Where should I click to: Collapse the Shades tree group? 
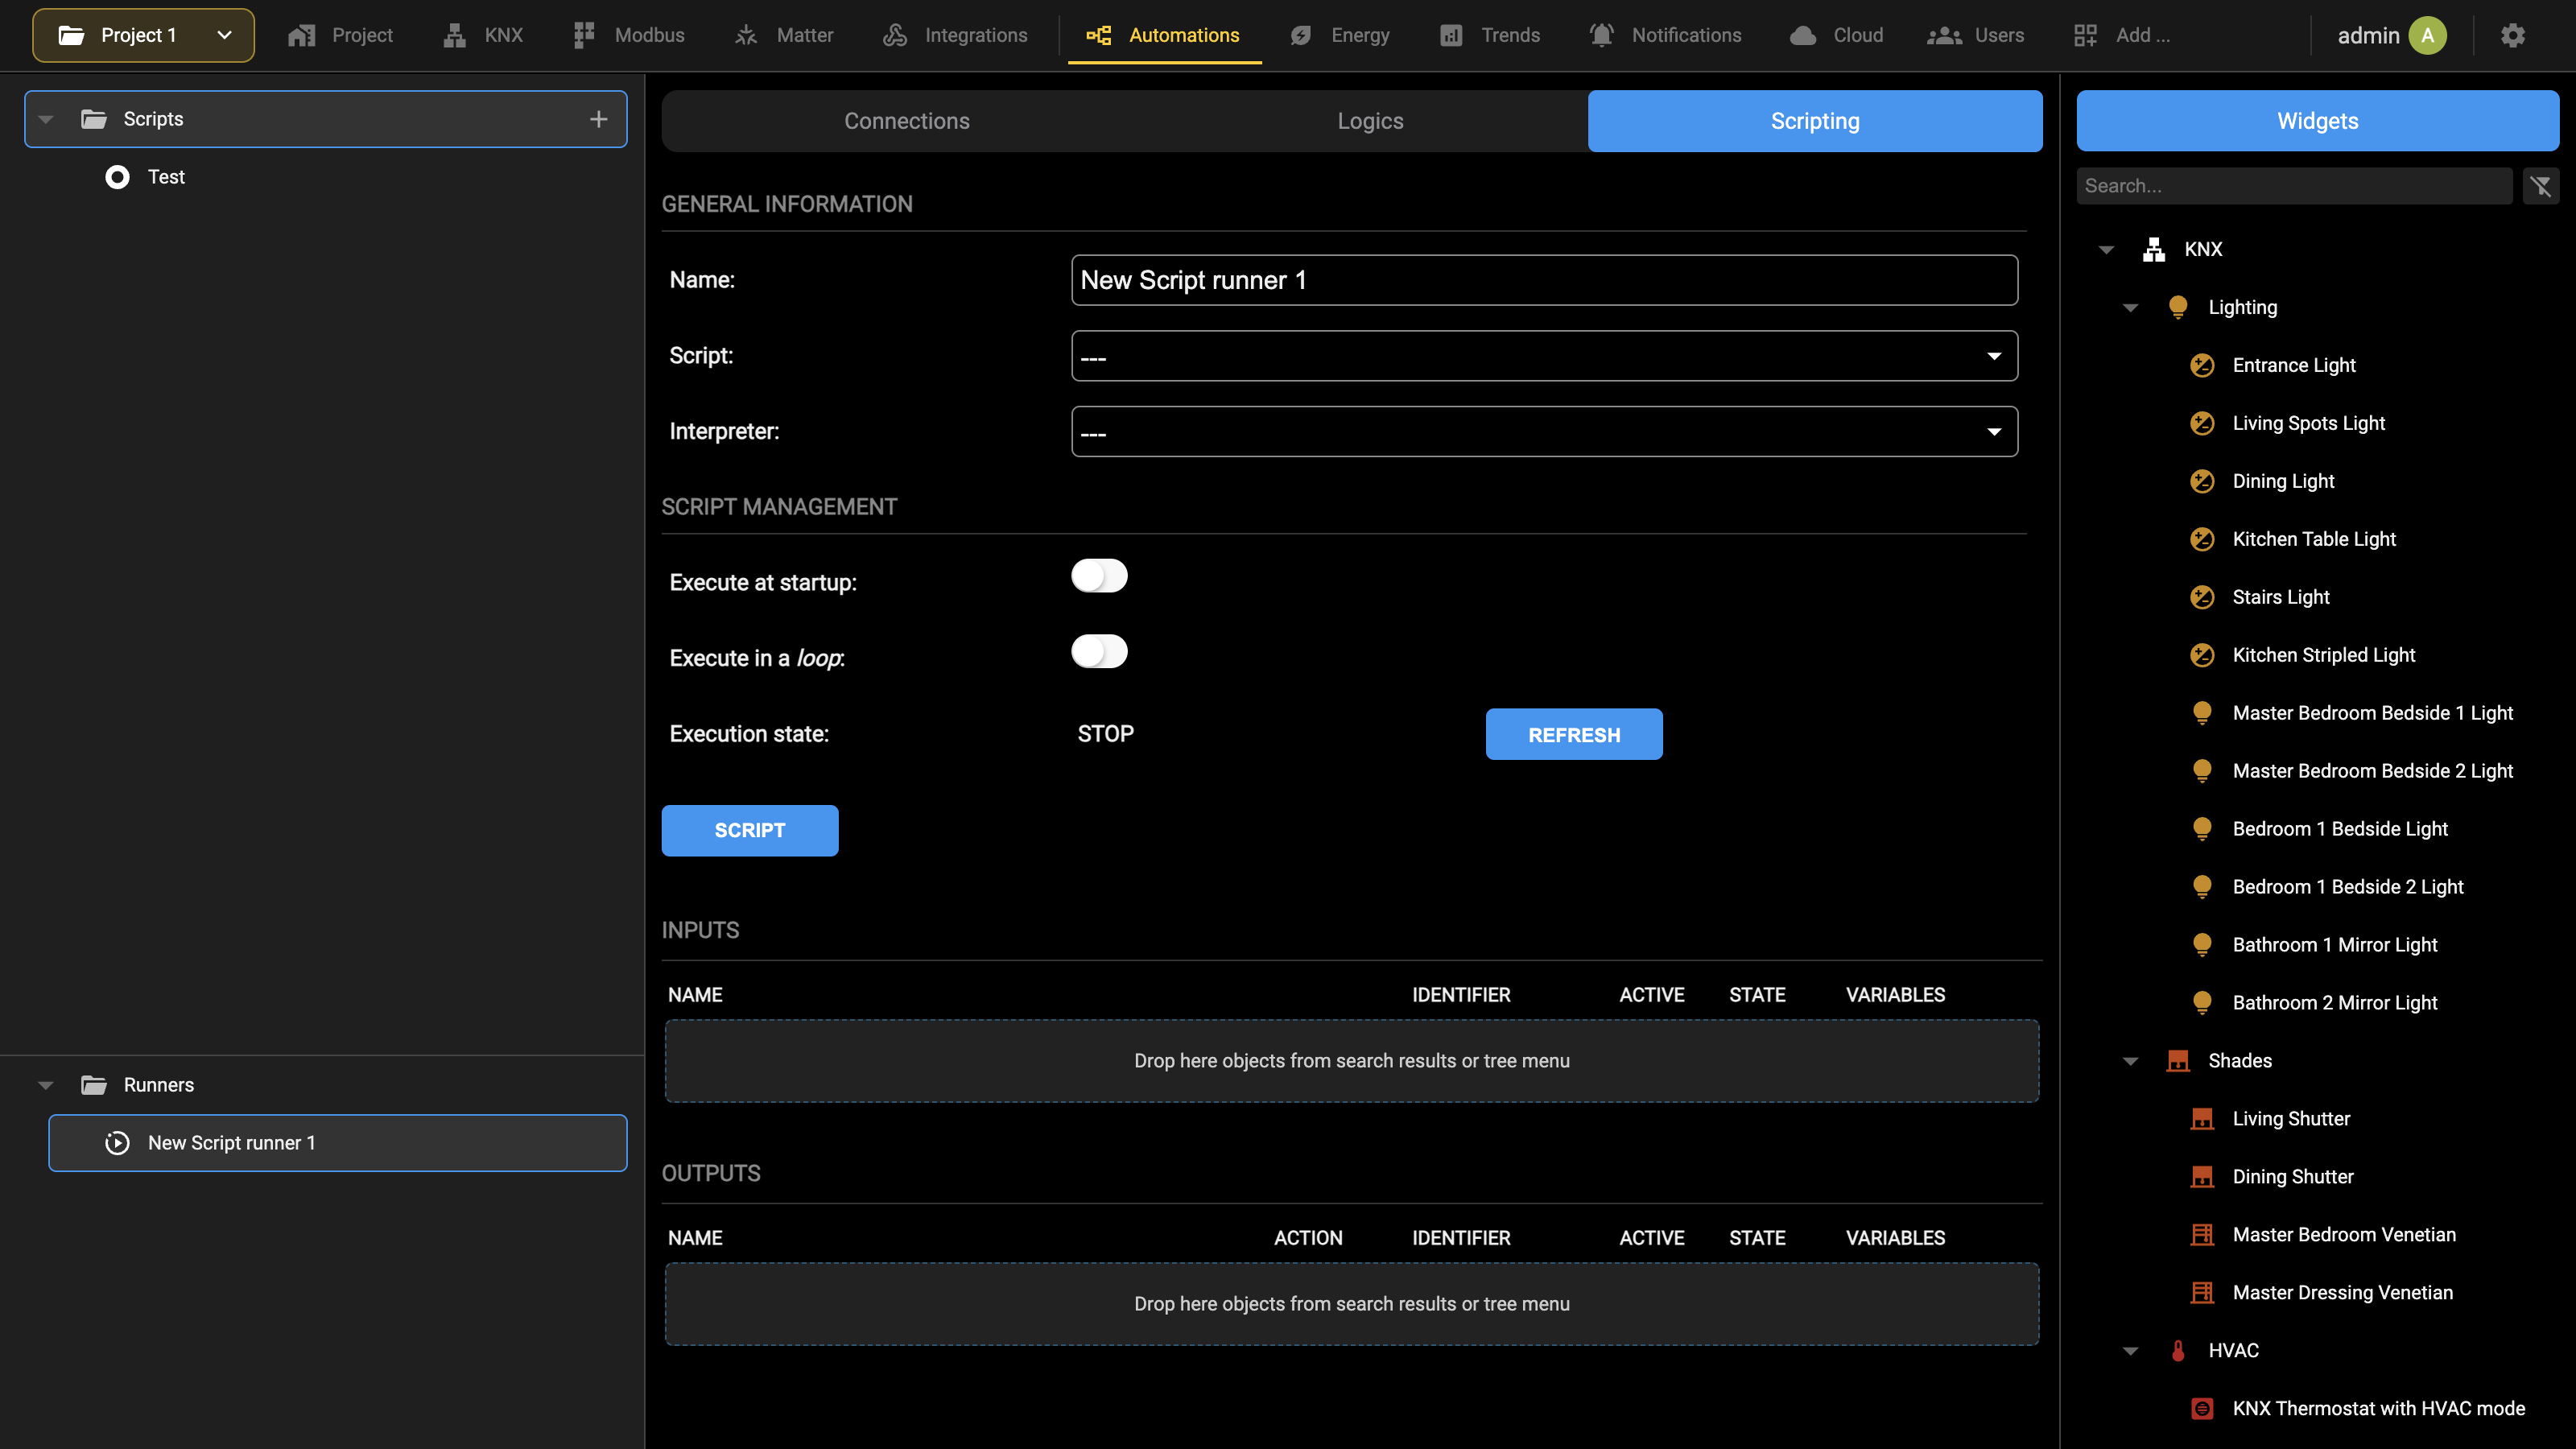[x=2130, y=1062]
